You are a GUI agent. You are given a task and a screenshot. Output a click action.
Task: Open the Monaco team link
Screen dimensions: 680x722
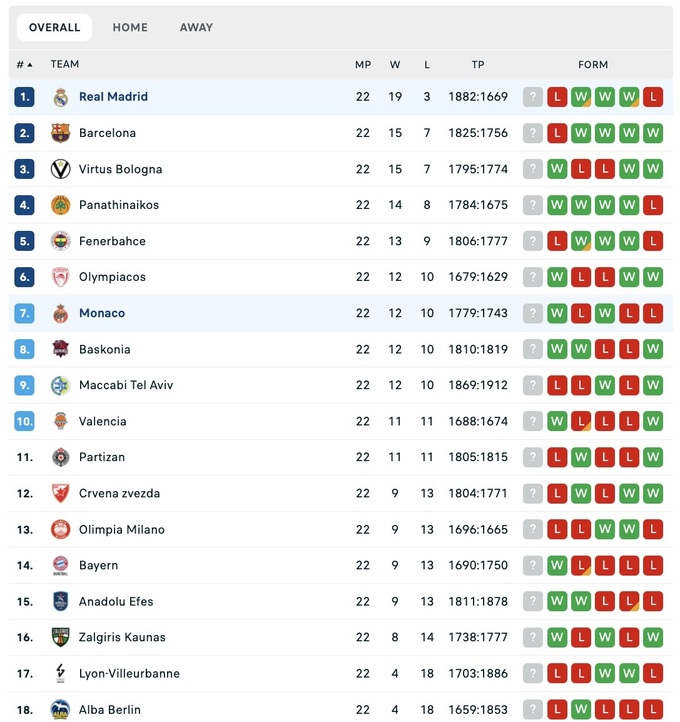pos(102,313)
